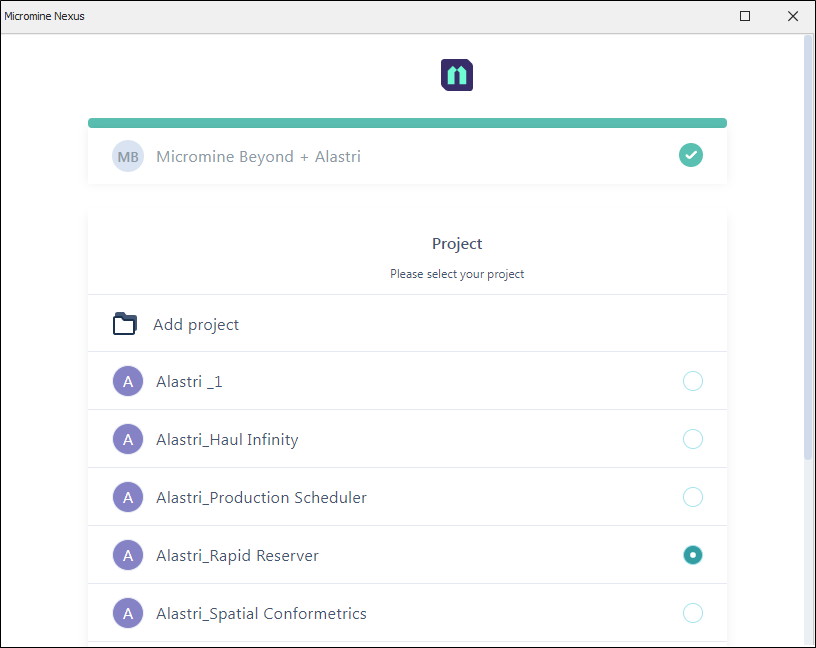Click the Micromine Nexus logo icon
The width and height of the screenshot is (816, 648).
tap(457, 75)
